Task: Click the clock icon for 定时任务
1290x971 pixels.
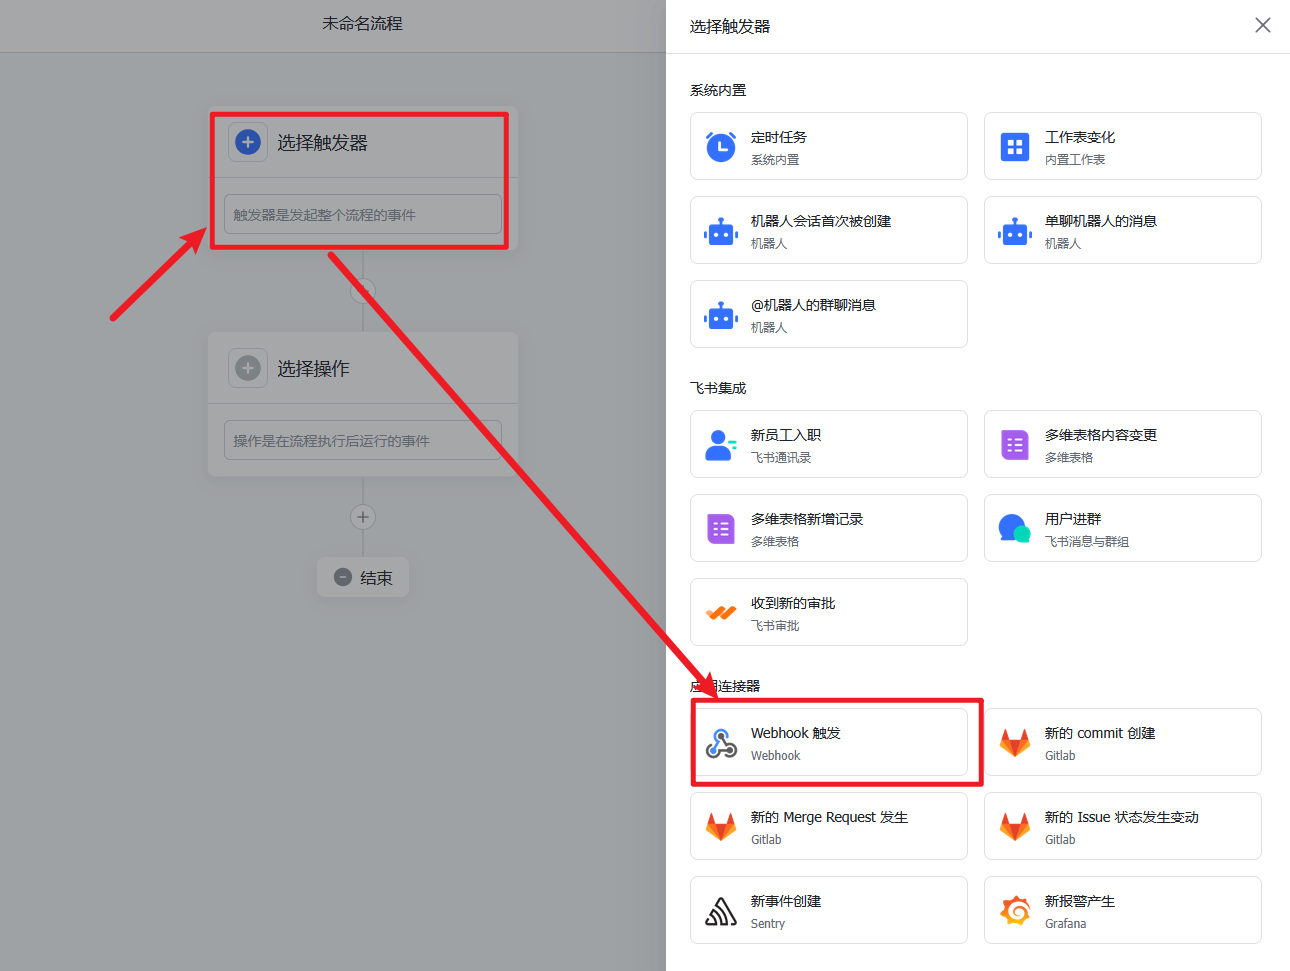Action: [721, 146]
